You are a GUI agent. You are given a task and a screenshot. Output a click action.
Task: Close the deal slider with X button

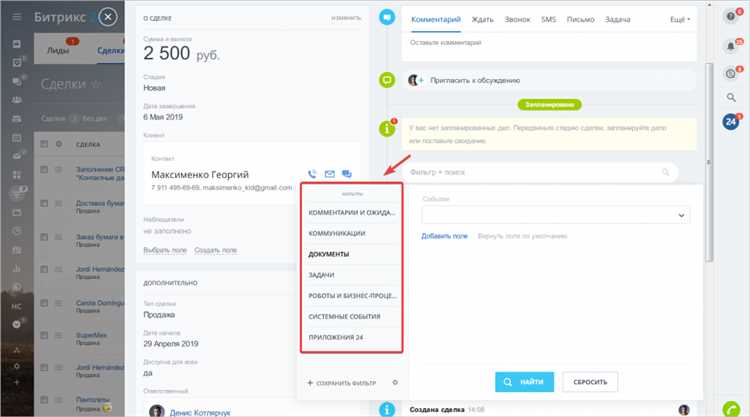[108, 17]
